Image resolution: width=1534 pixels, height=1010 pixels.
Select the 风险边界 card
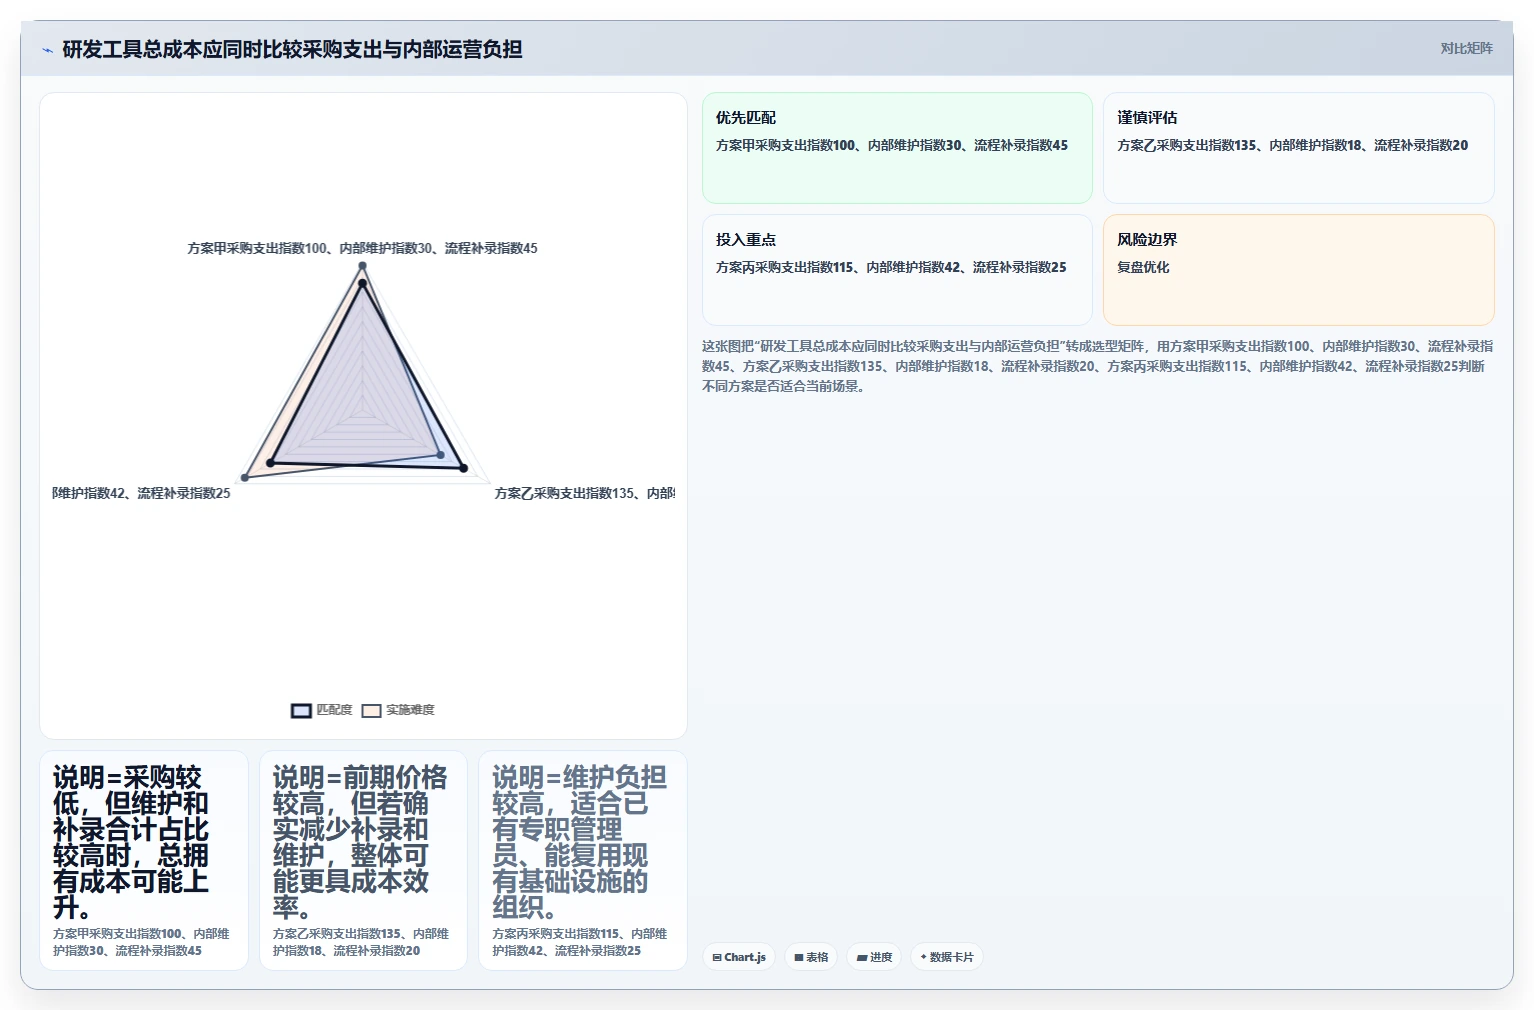click(1298, 270)
